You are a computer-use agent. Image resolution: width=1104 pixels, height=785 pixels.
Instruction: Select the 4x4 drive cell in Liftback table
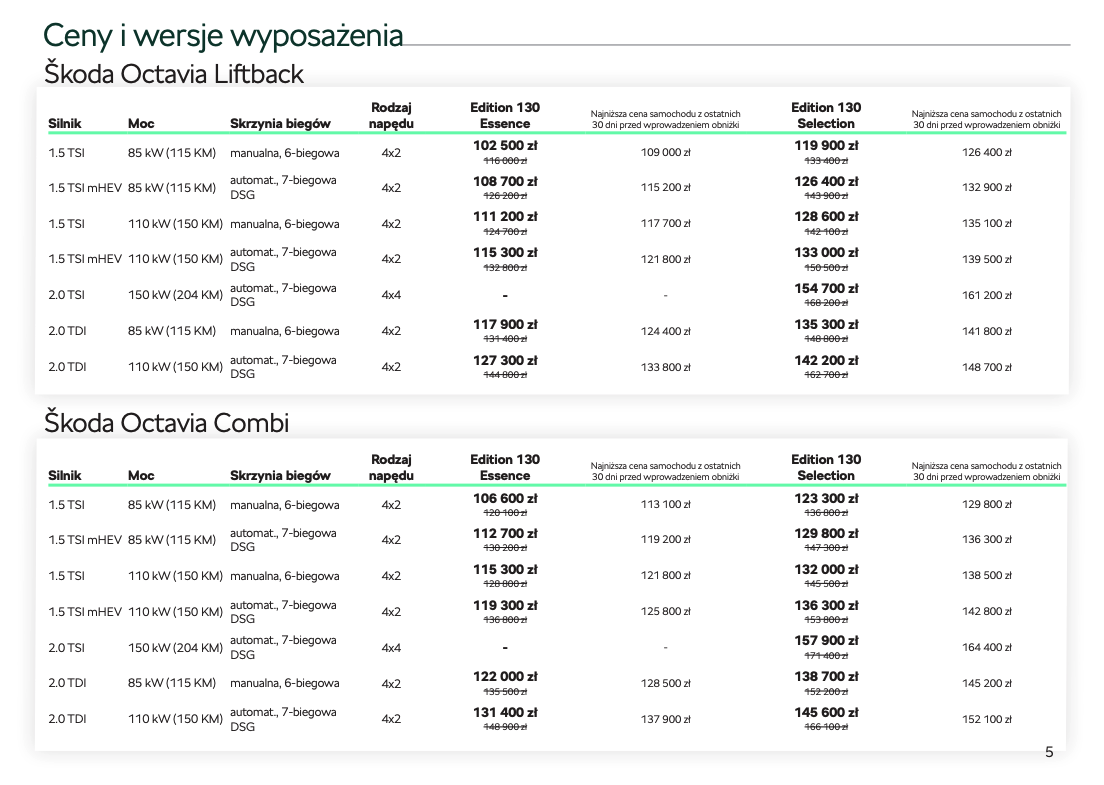(x=391, y=295)
